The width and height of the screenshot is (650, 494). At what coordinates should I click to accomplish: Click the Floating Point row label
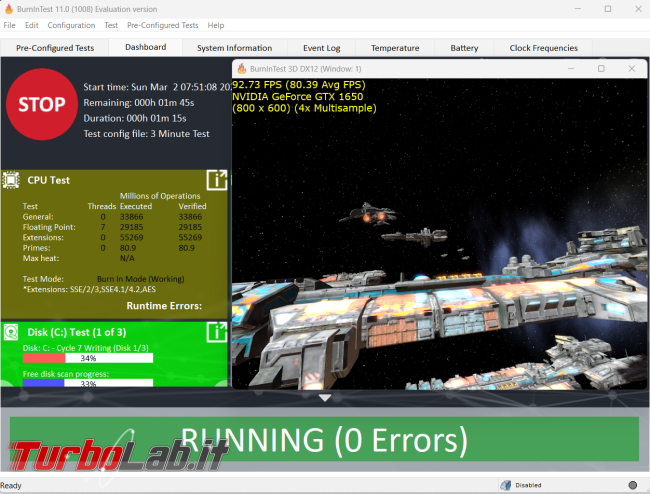click(x=49, y=227)
